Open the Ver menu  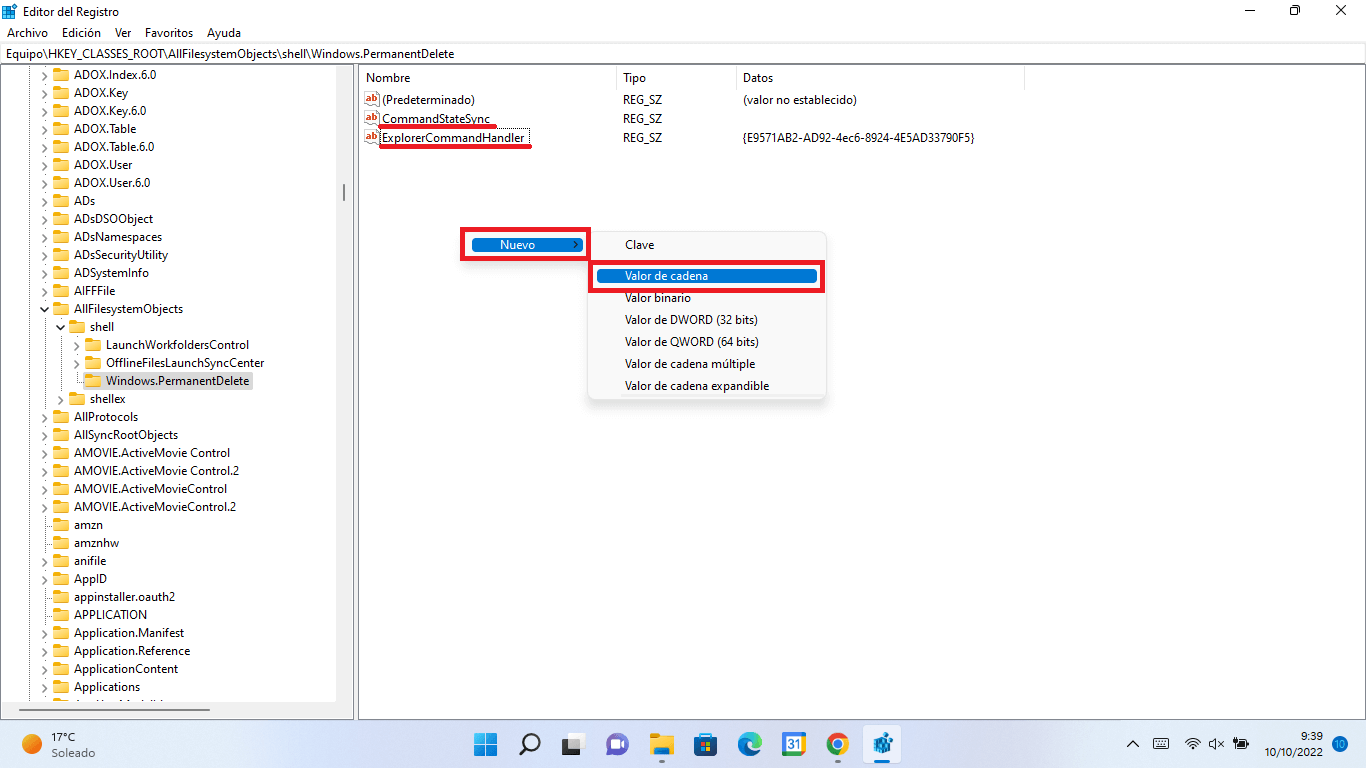[x=123, y=33]
